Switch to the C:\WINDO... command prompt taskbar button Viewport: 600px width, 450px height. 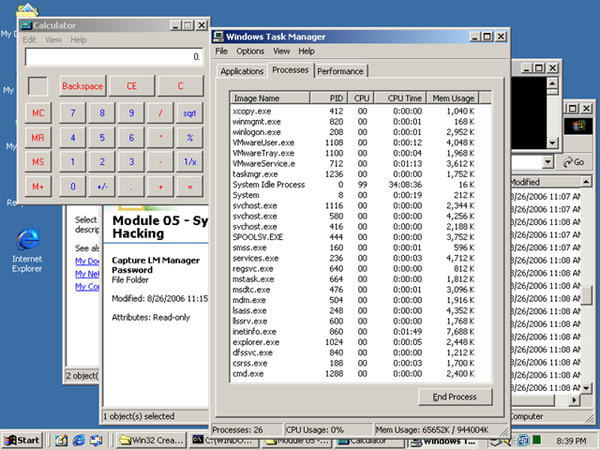(223, 440)
